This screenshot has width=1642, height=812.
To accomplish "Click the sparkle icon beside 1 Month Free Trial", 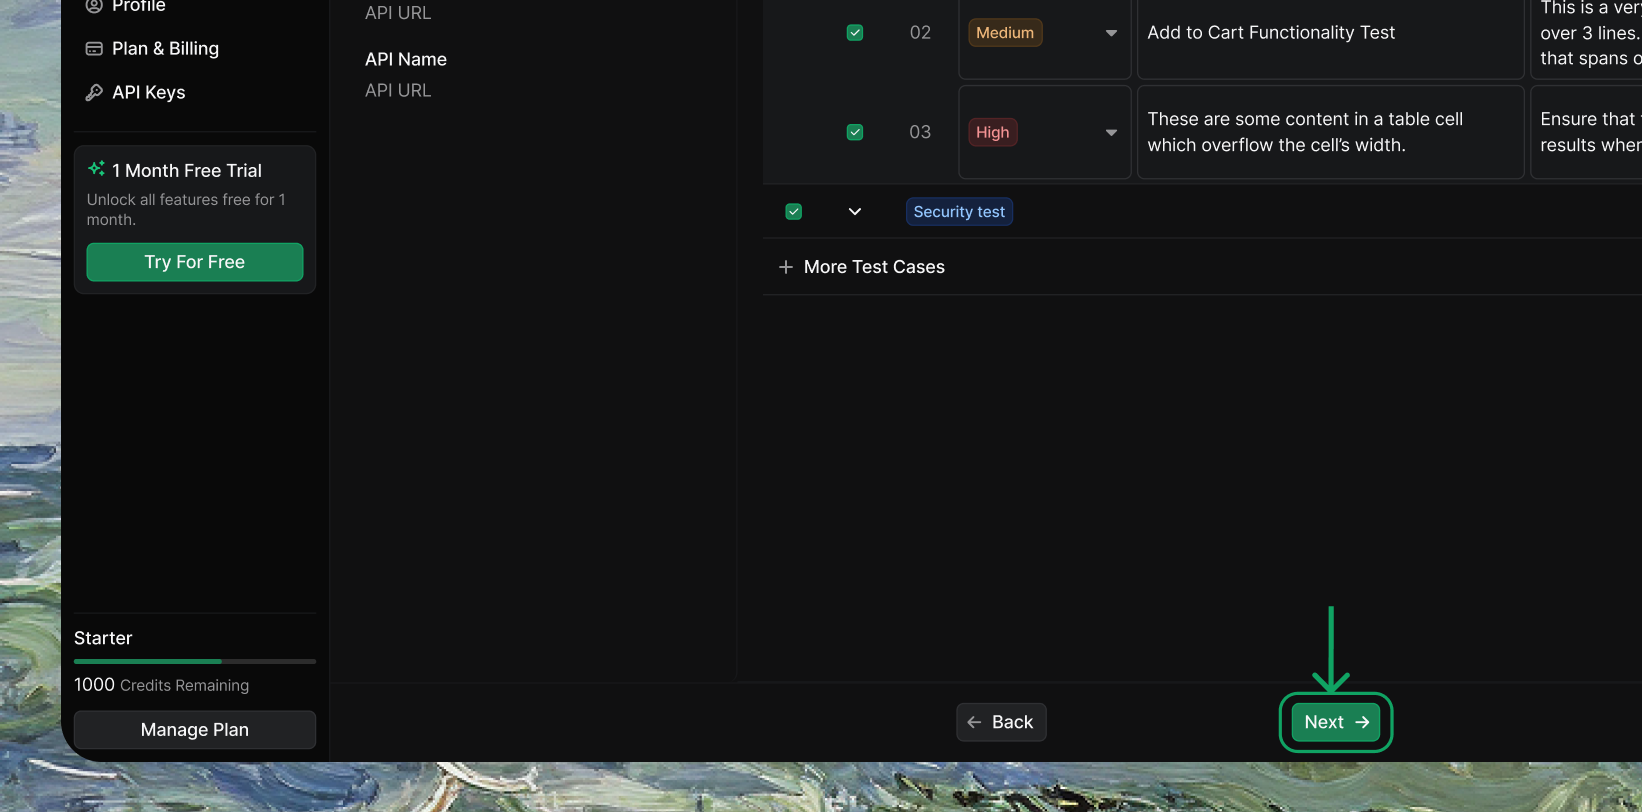I will [x=96, y=169].
